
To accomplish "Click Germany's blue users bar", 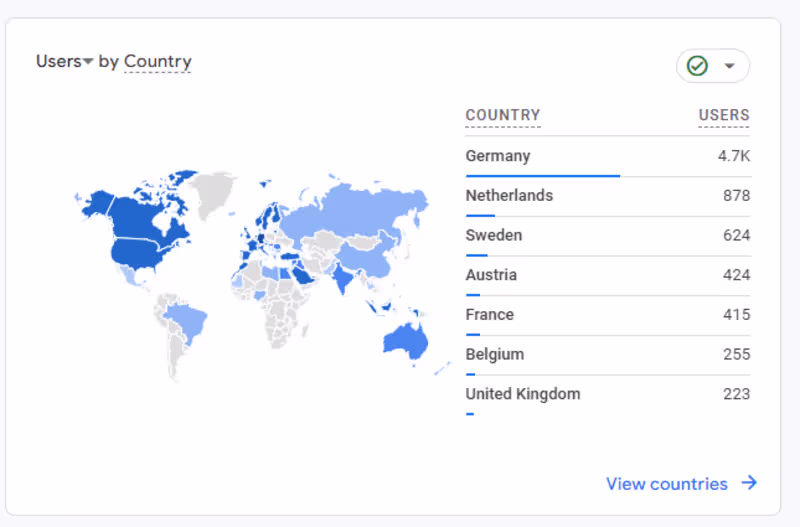I will pos(542,175).
